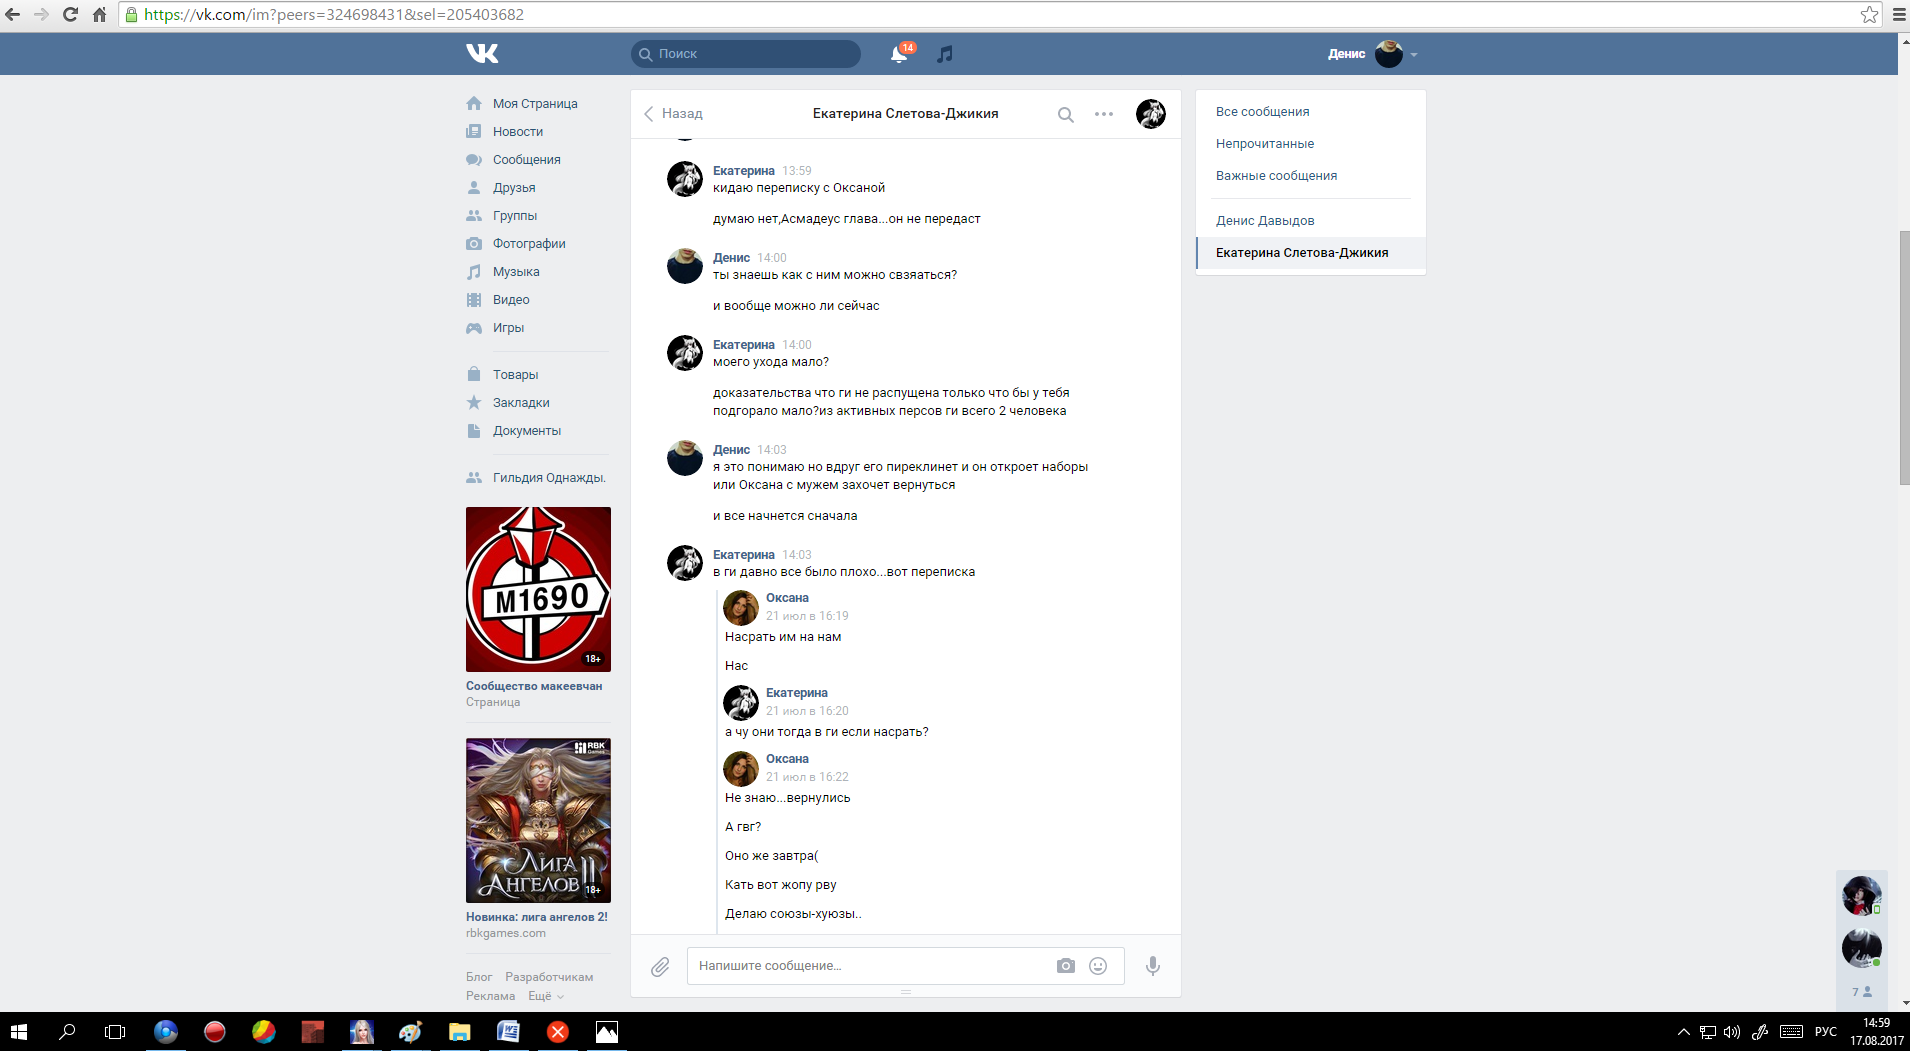Click Денис avatar in top bar
This screenshot has height=1051, width=1910.
pos(1389,54)
